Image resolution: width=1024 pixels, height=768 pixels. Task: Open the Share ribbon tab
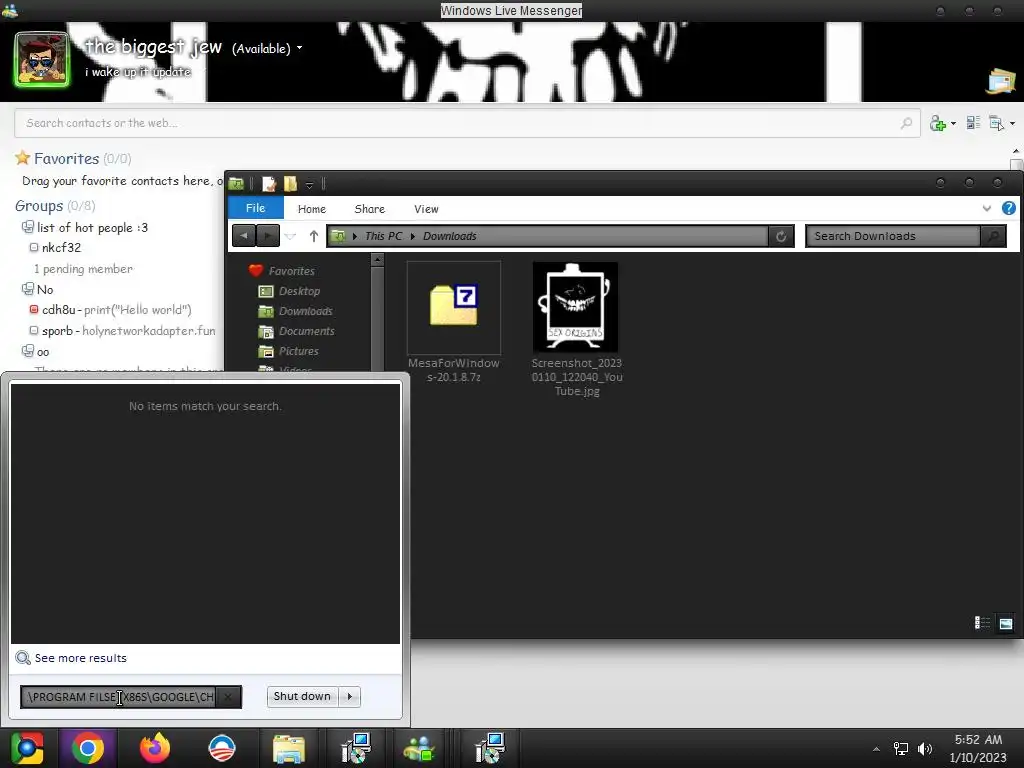pyautogui.click(x=370, y=209)
